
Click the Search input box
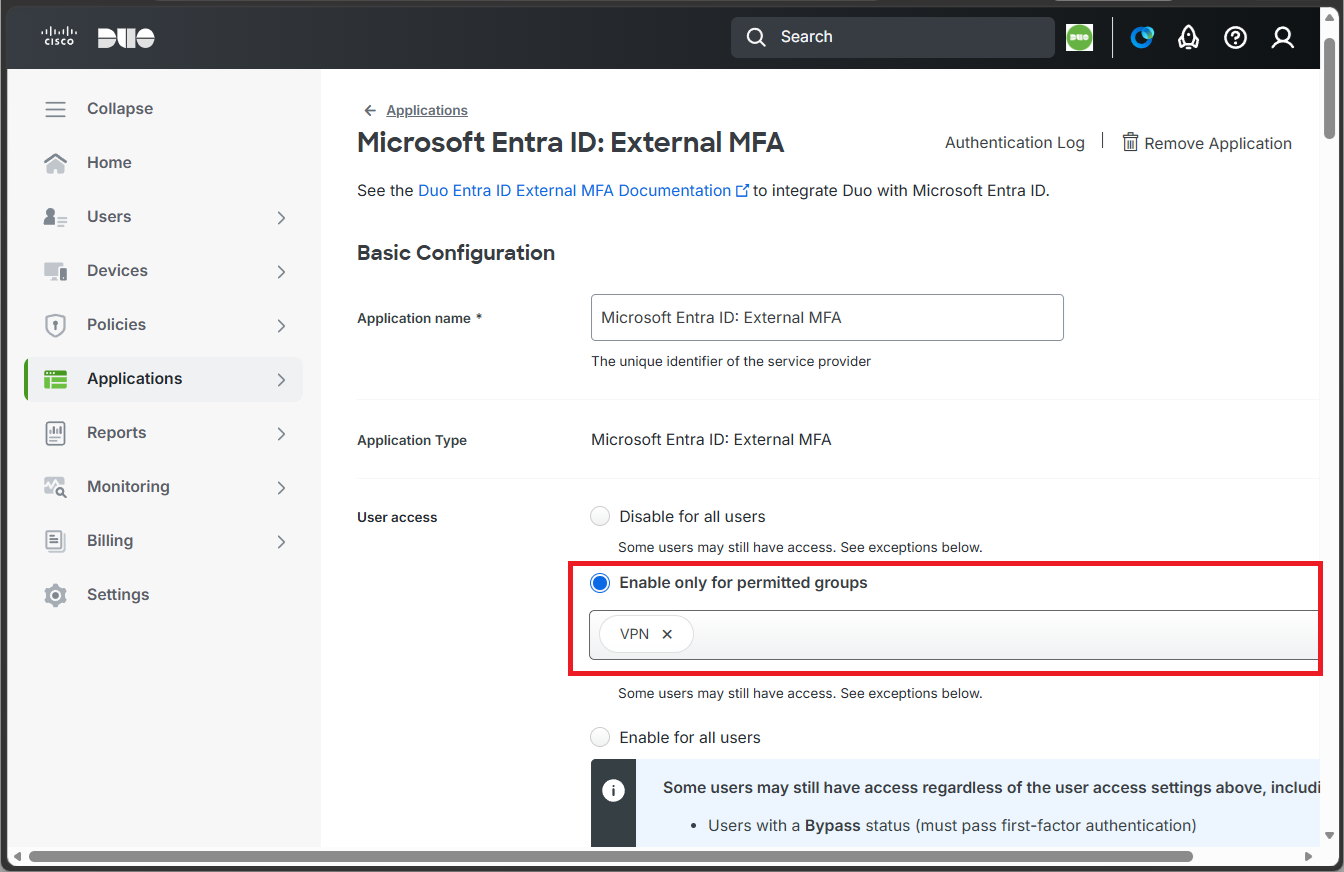(x=893, y=37)
